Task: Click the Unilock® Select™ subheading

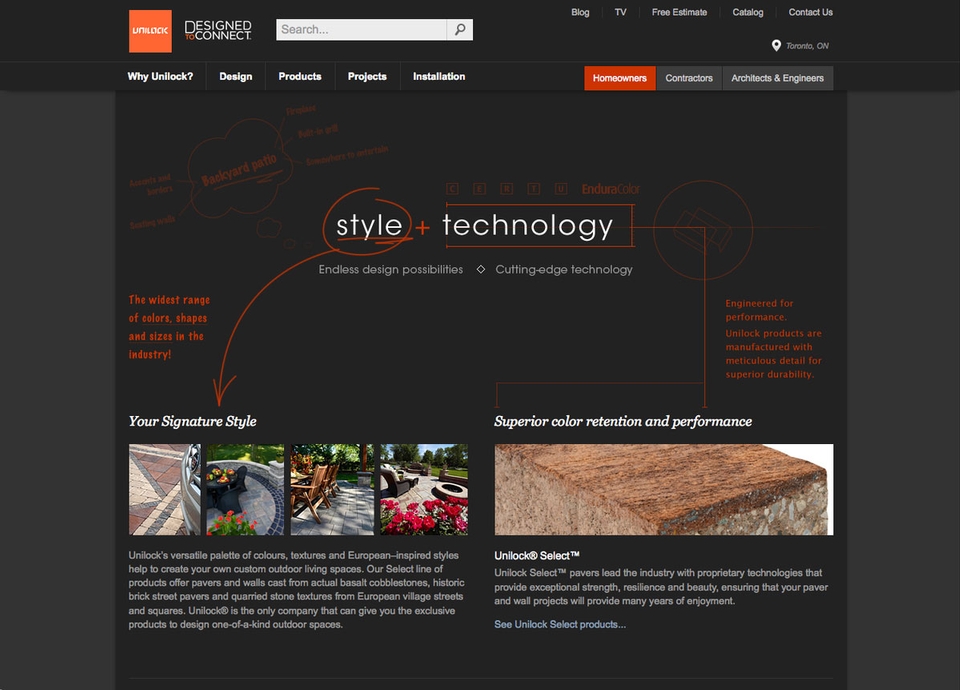Action: (537, 556)
